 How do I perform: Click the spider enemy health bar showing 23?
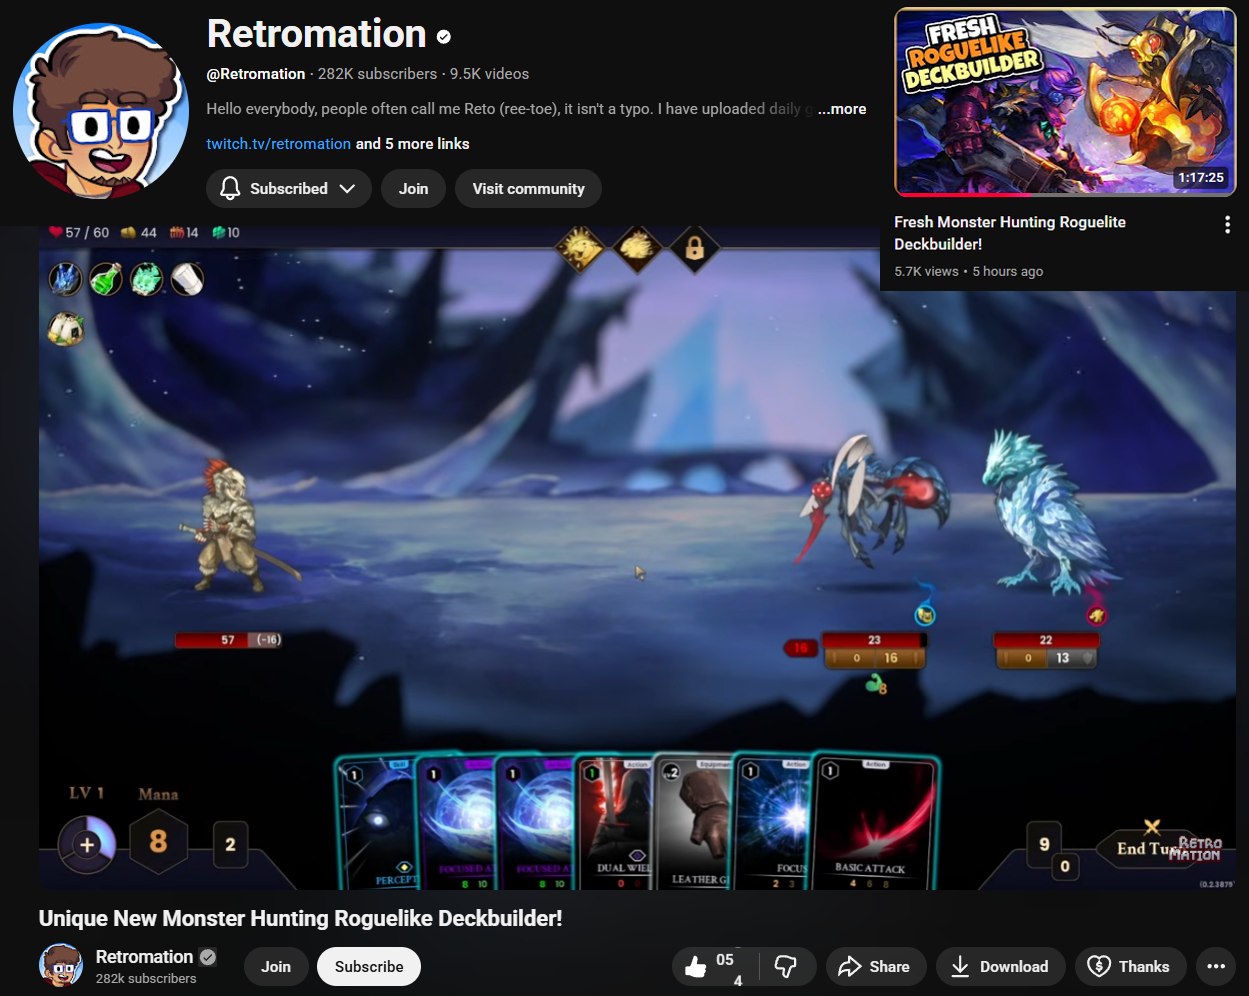pyautogui.click(x=874, y=640)
